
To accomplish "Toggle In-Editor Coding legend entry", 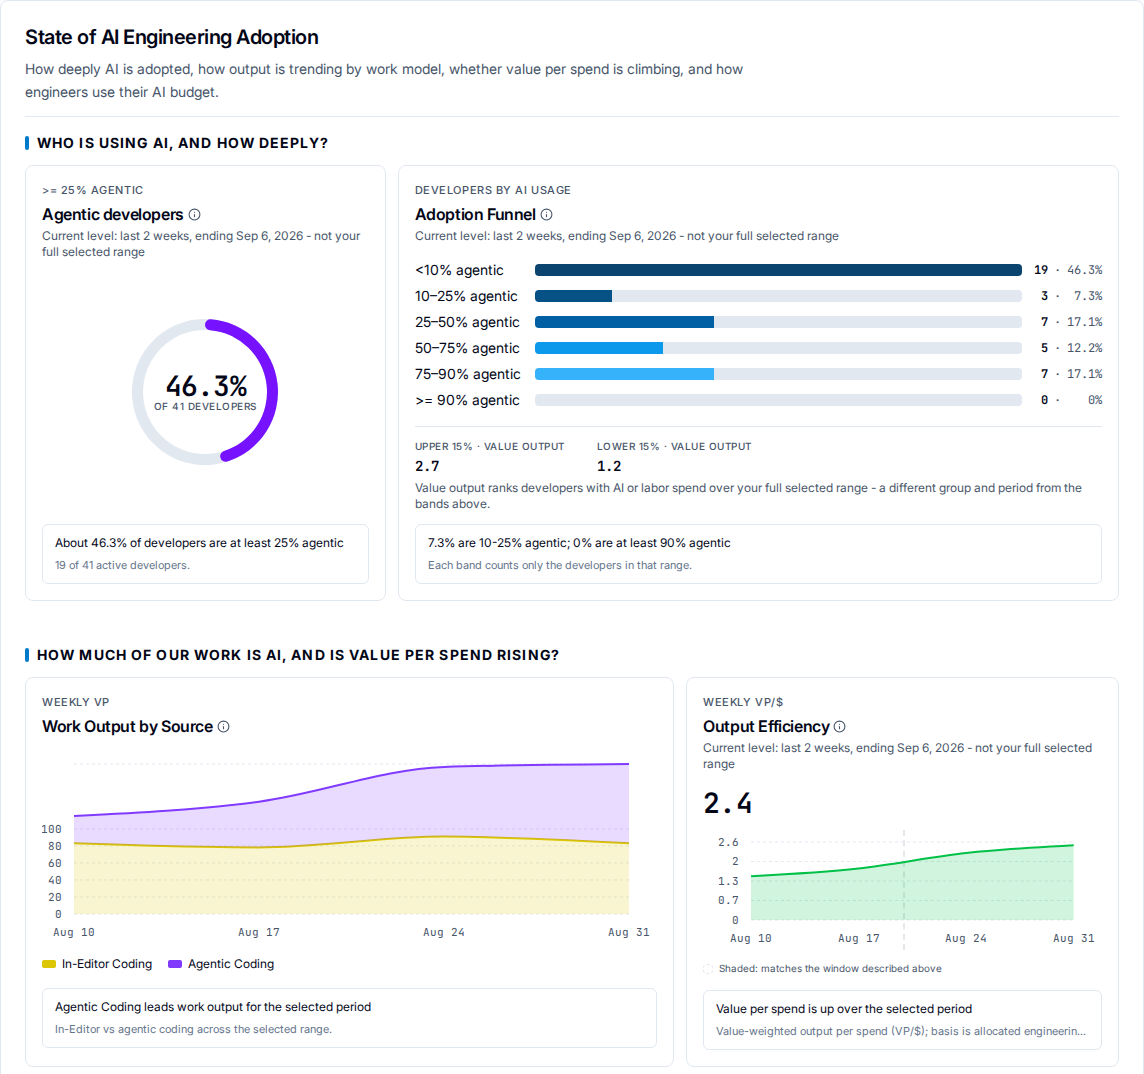I will click(97, 964).
